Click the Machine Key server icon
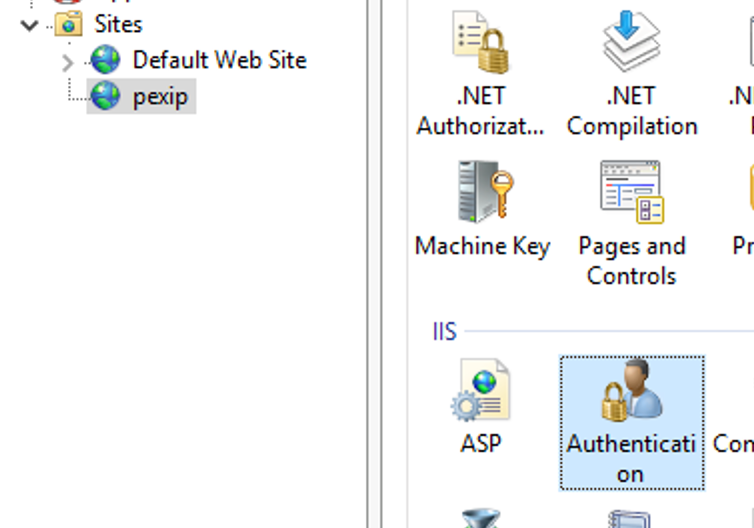This screenshot has width=754, height=528. click(x=482, y=192)
